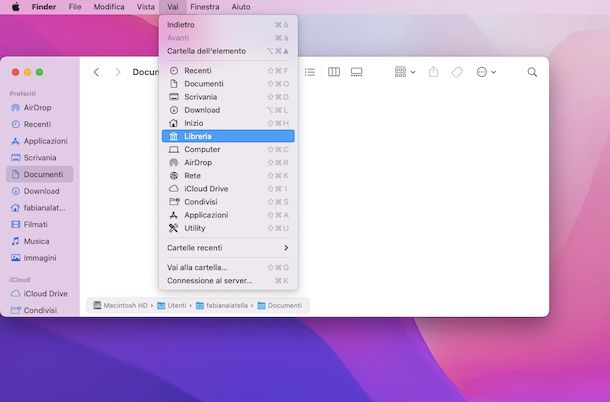The height and width of the screenshot is (402, 610).
Task: Click the Computer laptop icon in Vai menu
Action: click(174, 149)
